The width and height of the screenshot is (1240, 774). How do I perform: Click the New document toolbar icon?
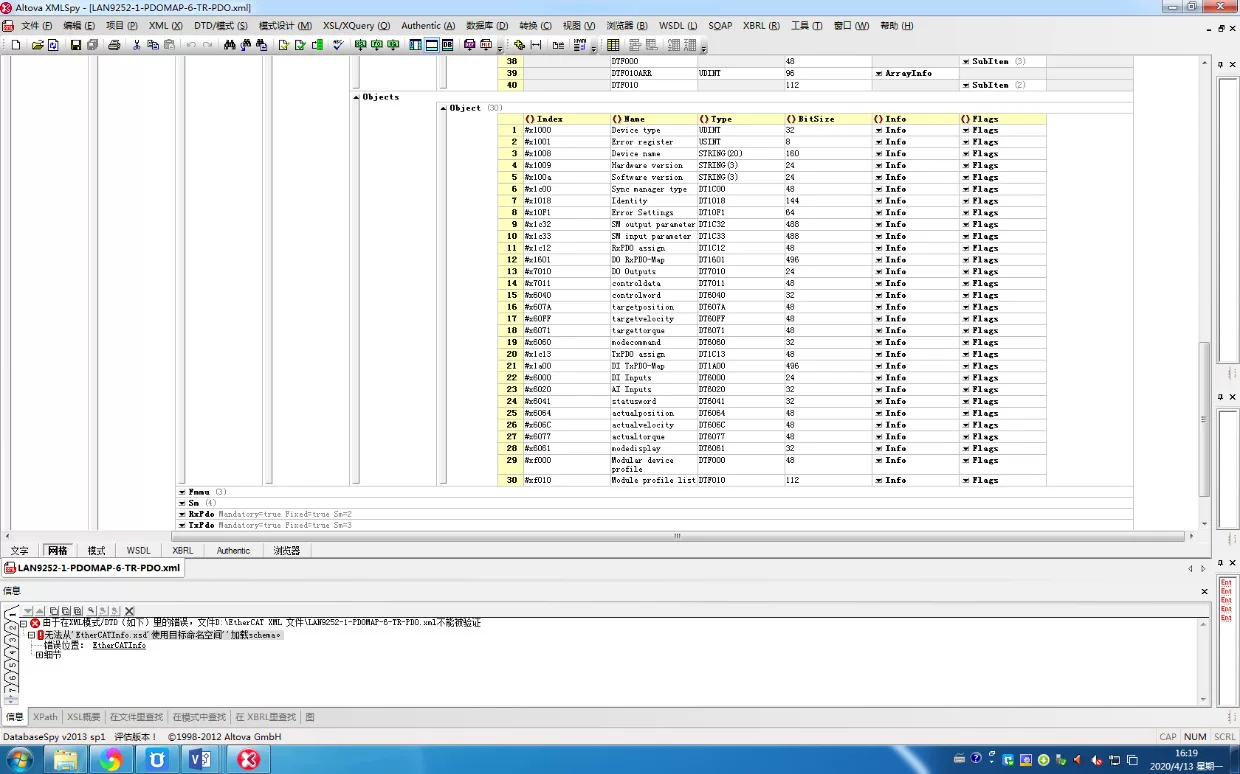coord(16,45)
